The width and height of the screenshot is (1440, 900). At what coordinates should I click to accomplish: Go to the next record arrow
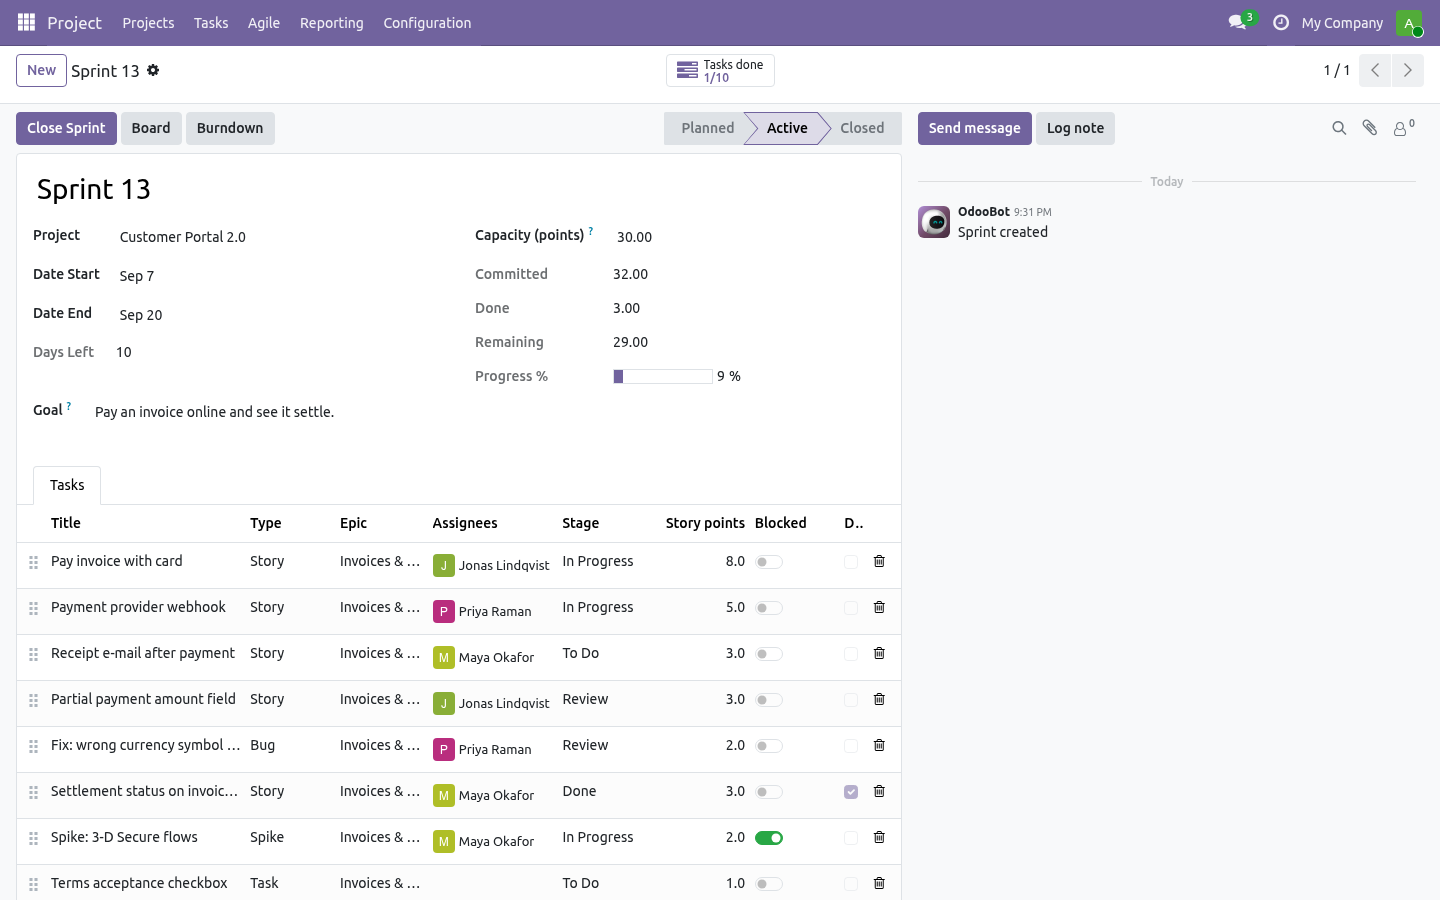(1408, 70)
